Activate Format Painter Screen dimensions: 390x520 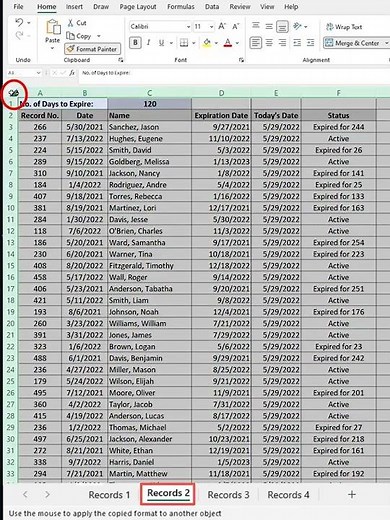click(92, 49)
